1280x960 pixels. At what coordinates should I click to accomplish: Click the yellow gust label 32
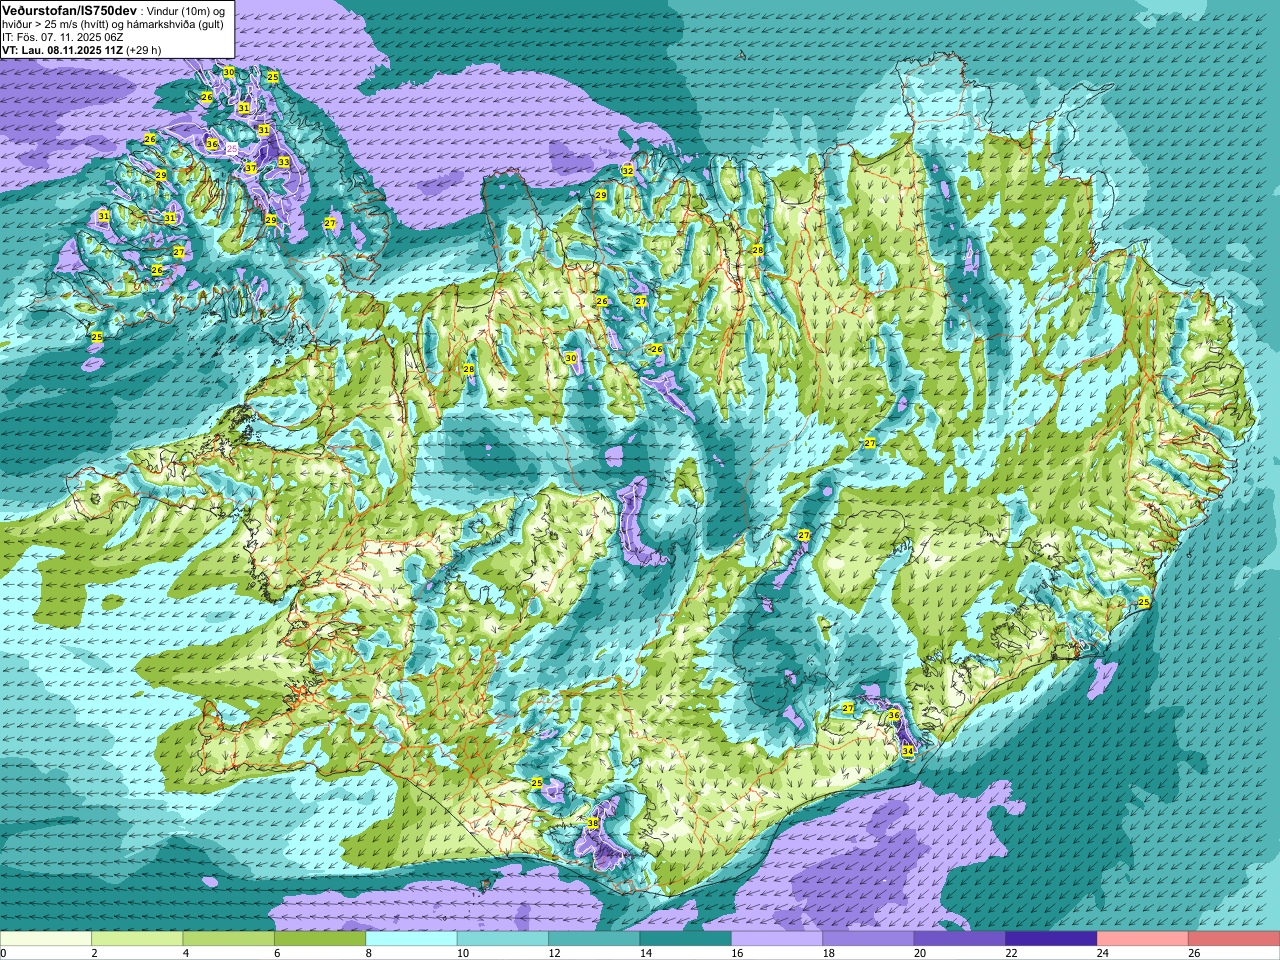[x=627, y=171]
